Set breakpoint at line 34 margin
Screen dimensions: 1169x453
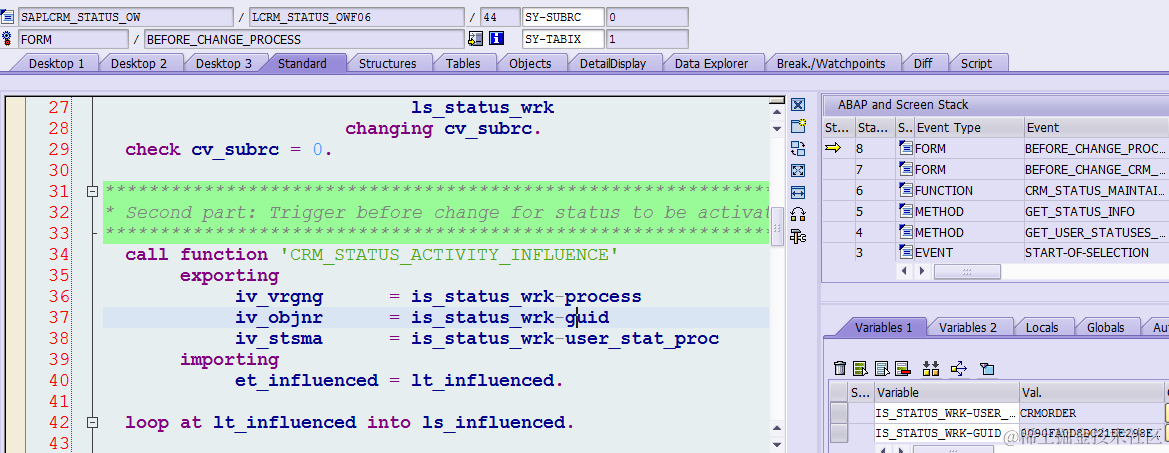(x=16, y=255)
